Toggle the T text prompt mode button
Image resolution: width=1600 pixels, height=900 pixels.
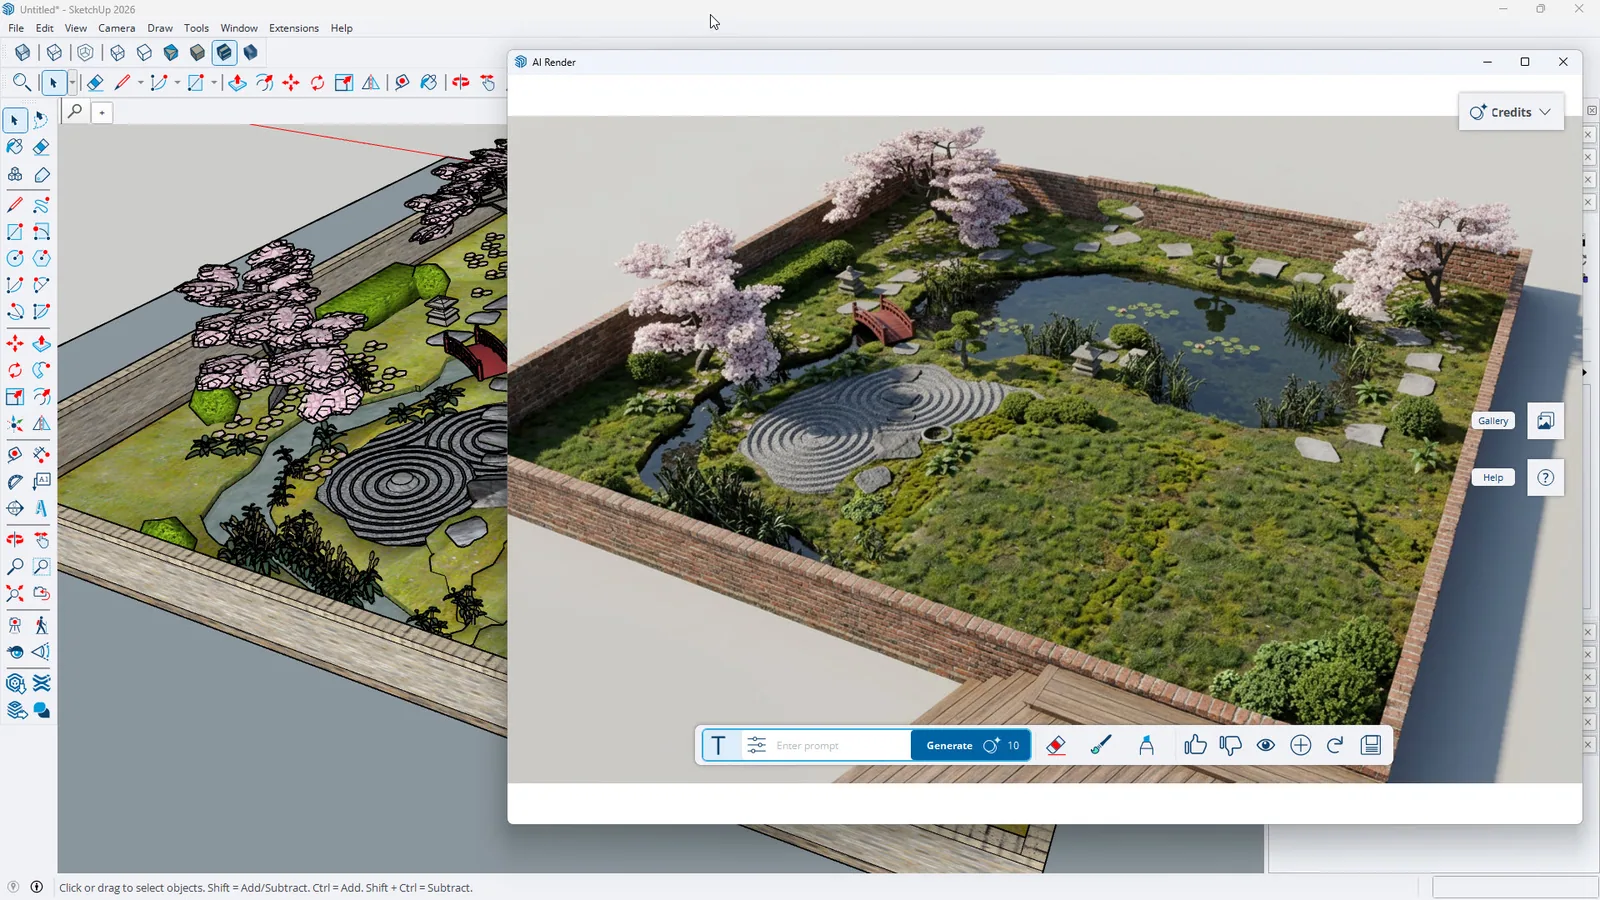719,745
